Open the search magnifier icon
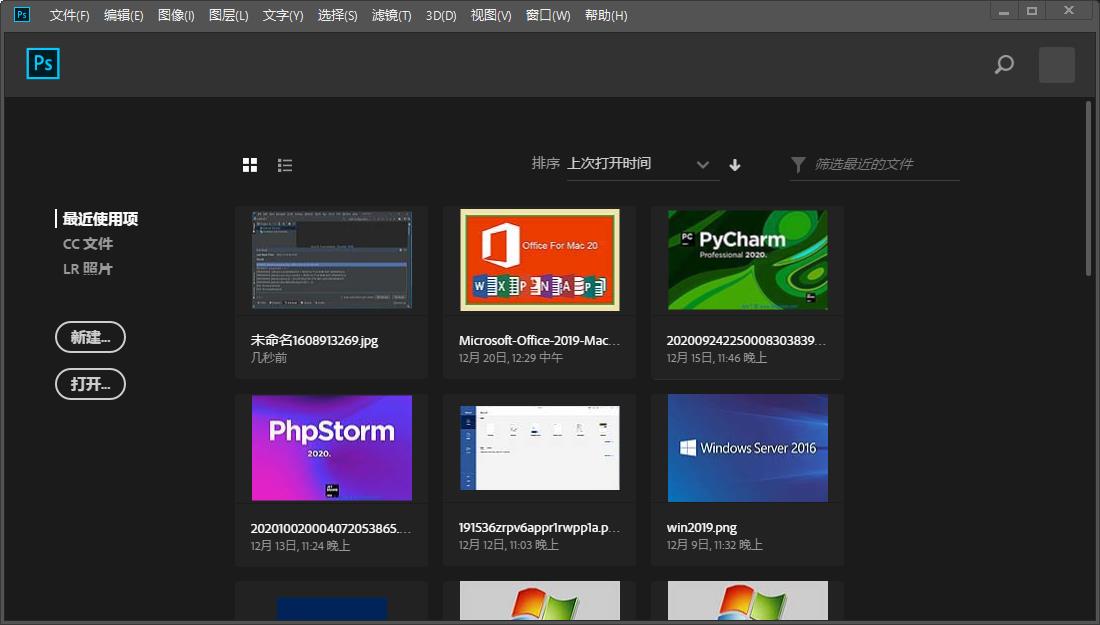Screen dimensions: 1100x625 pos(1004,65)
